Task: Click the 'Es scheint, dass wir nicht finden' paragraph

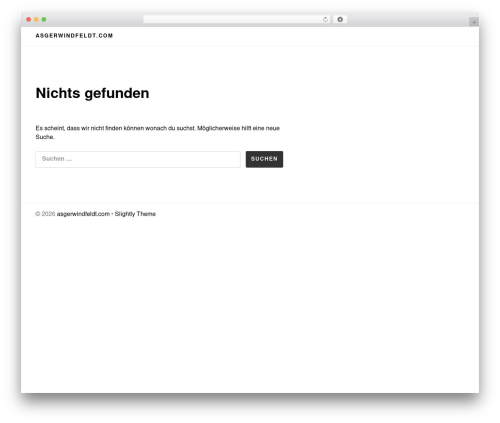Action: click(x=158, y=132)
